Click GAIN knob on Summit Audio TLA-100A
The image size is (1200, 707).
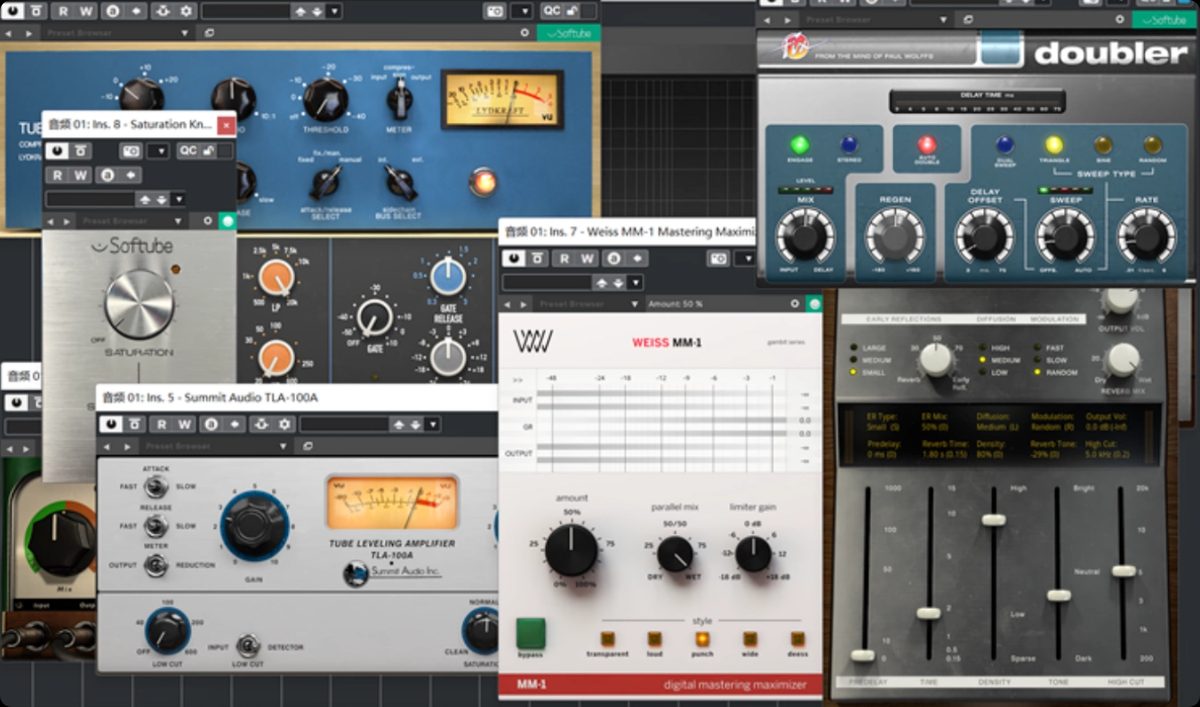[255, 525]
